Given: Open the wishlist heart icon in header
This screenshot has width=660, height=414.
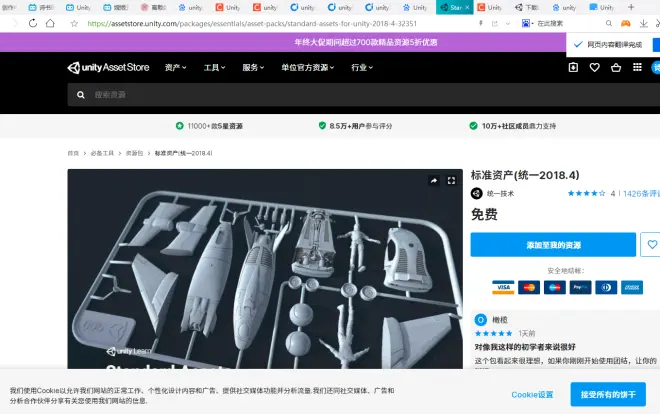Looking at the screenshot, I should [594, 67].
